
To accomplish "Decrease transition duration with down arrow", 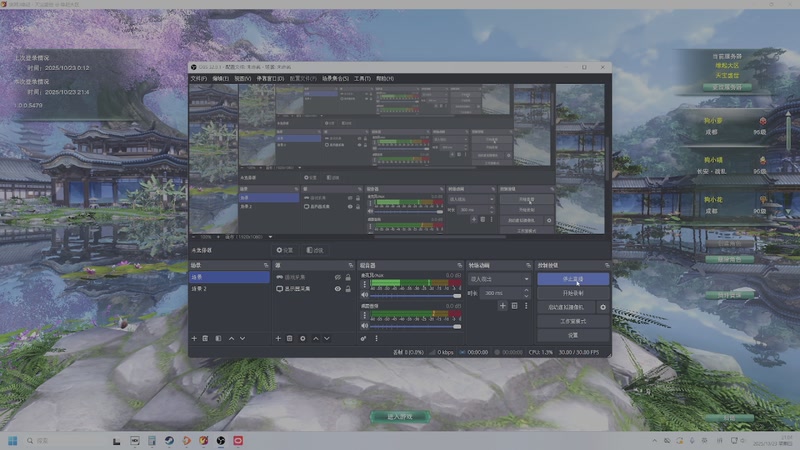I will (527, 296).
